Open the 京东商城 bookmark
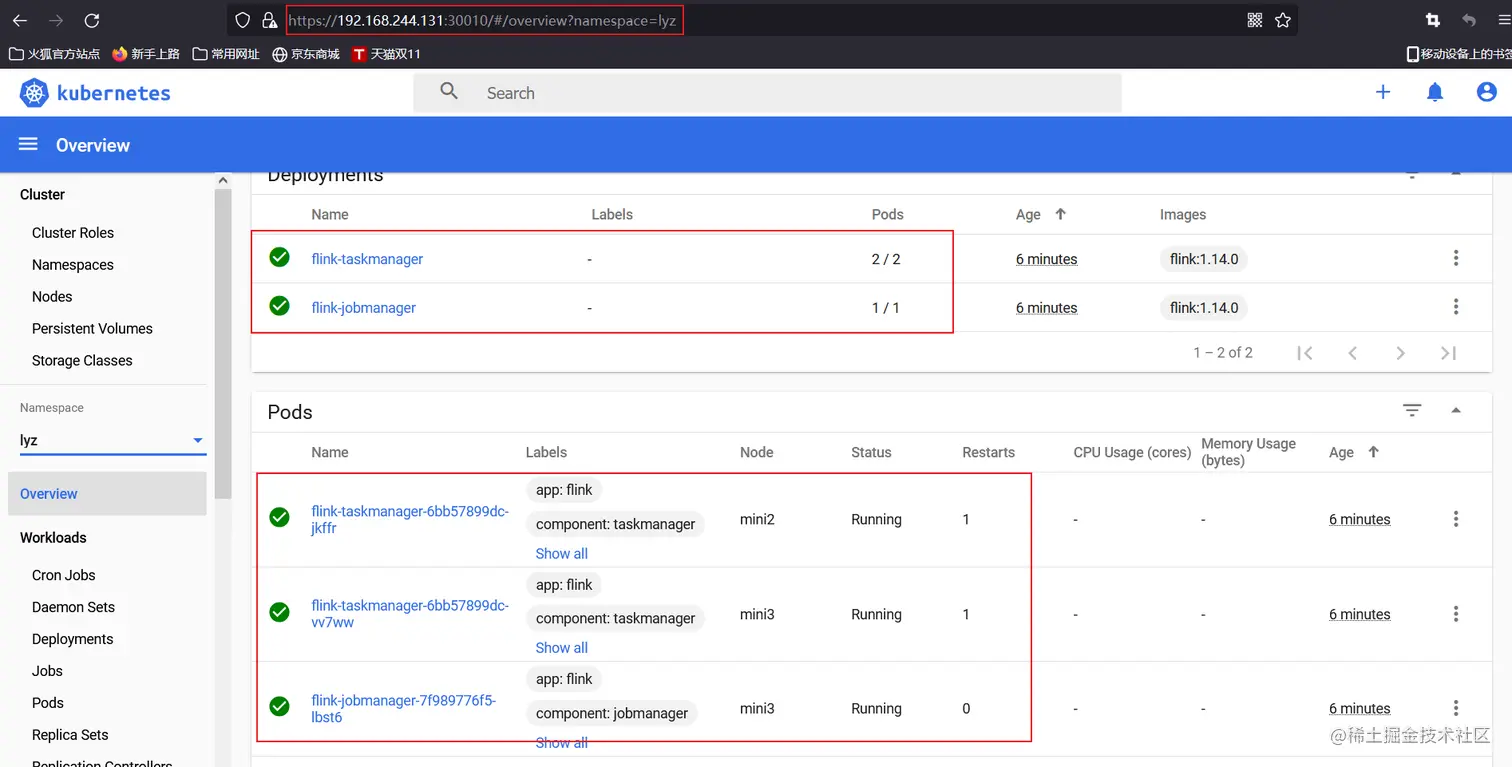 coord(306,54)
